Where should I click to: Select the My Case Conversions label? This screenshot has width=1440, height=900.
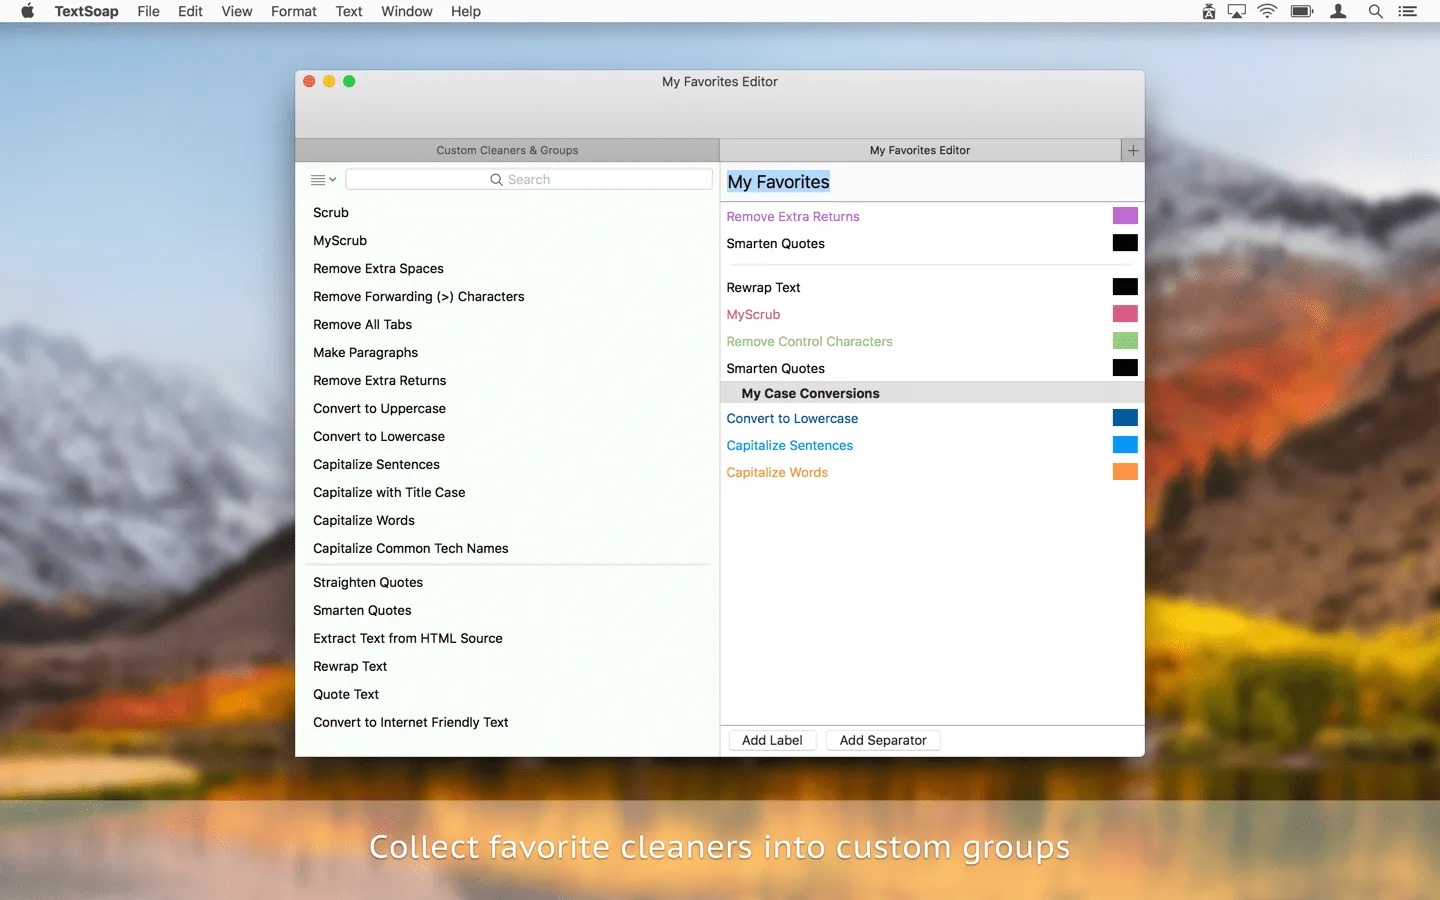pos(810,393)
